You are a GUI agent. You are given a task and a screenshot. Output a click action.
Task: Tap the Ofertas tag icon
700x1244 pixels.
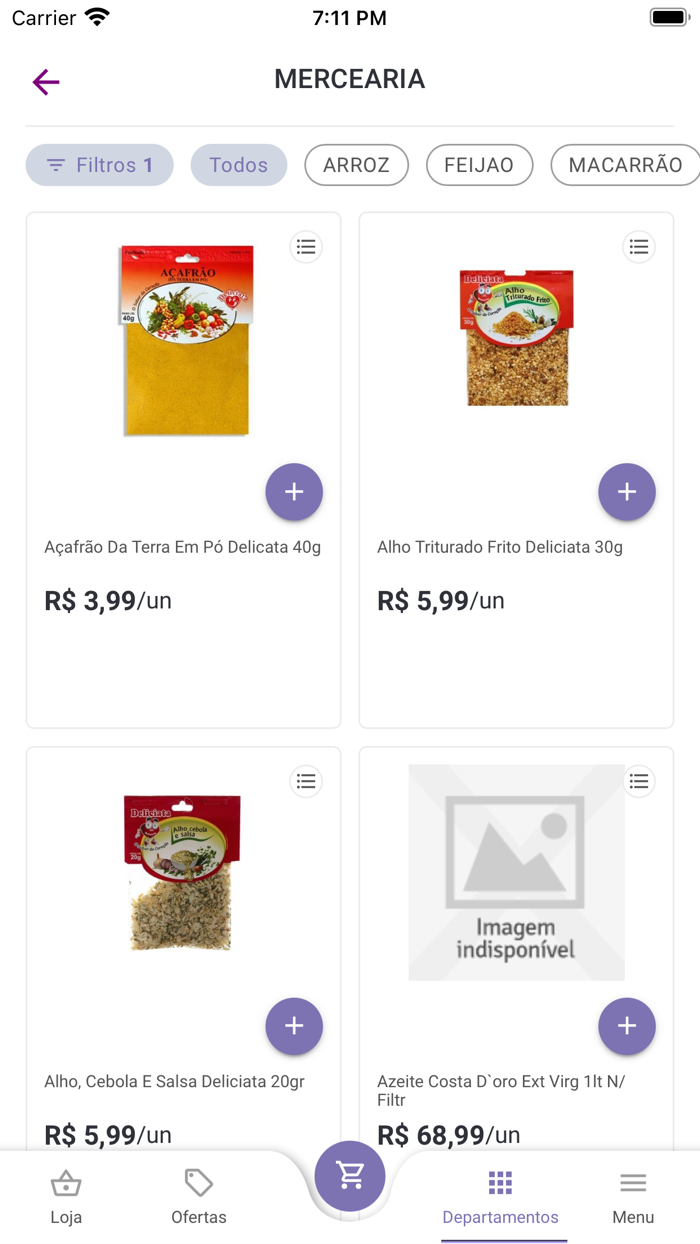pos(198,1183)
